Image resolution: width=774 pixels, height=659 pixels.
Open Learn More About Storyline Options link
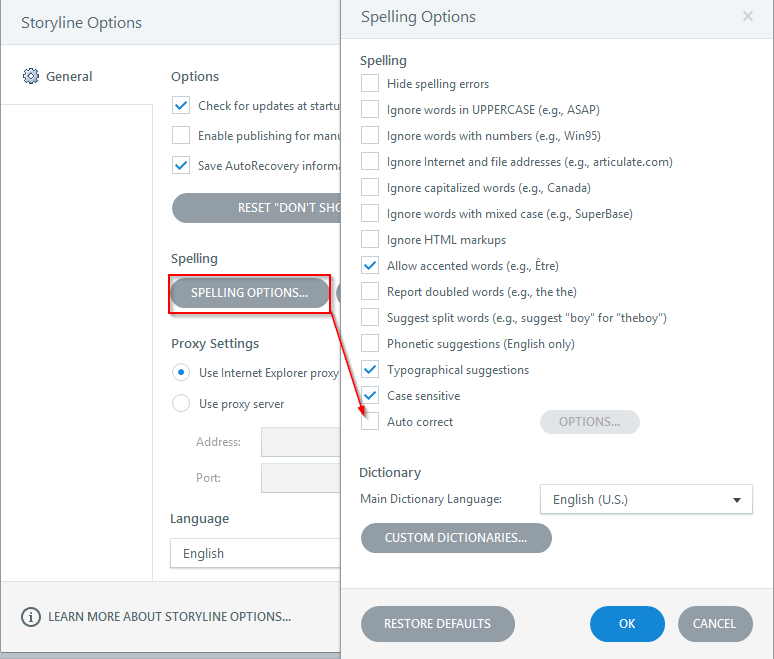(x=169, y=617)
